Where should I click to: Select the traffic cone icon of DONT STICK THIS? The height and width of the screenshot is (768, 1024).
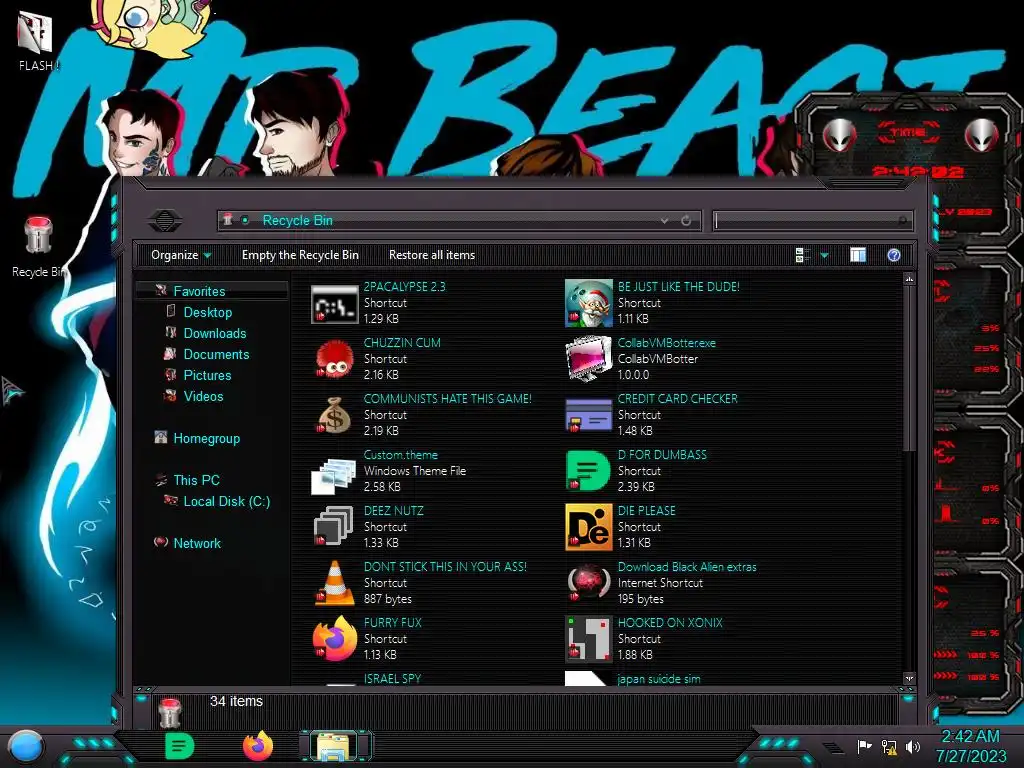point(334,583)
